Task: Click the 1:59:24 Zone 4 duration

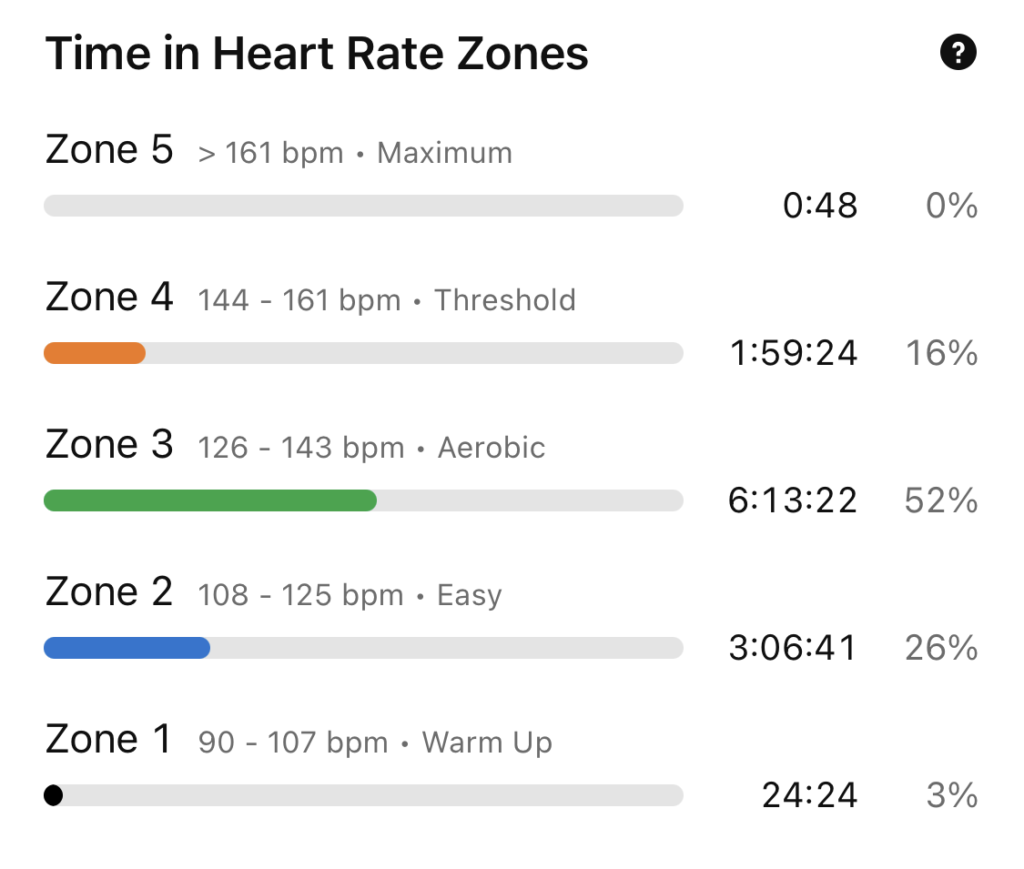Action: click(x=794, y=353)
